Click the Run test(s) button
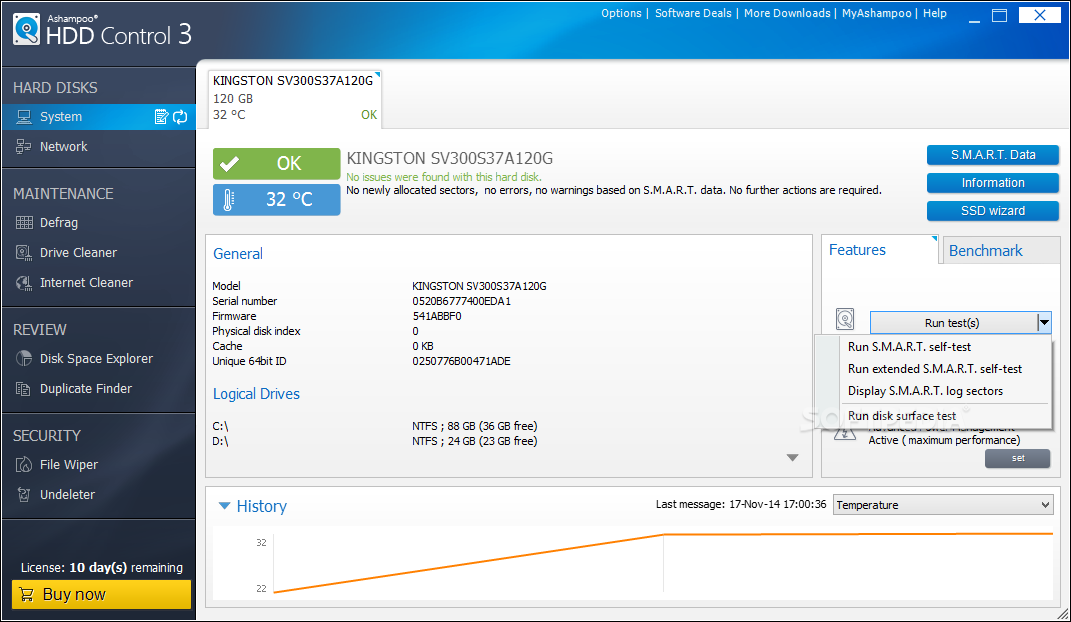The height and width of the screenshot is (622, 1071). [x=952, y=322]
